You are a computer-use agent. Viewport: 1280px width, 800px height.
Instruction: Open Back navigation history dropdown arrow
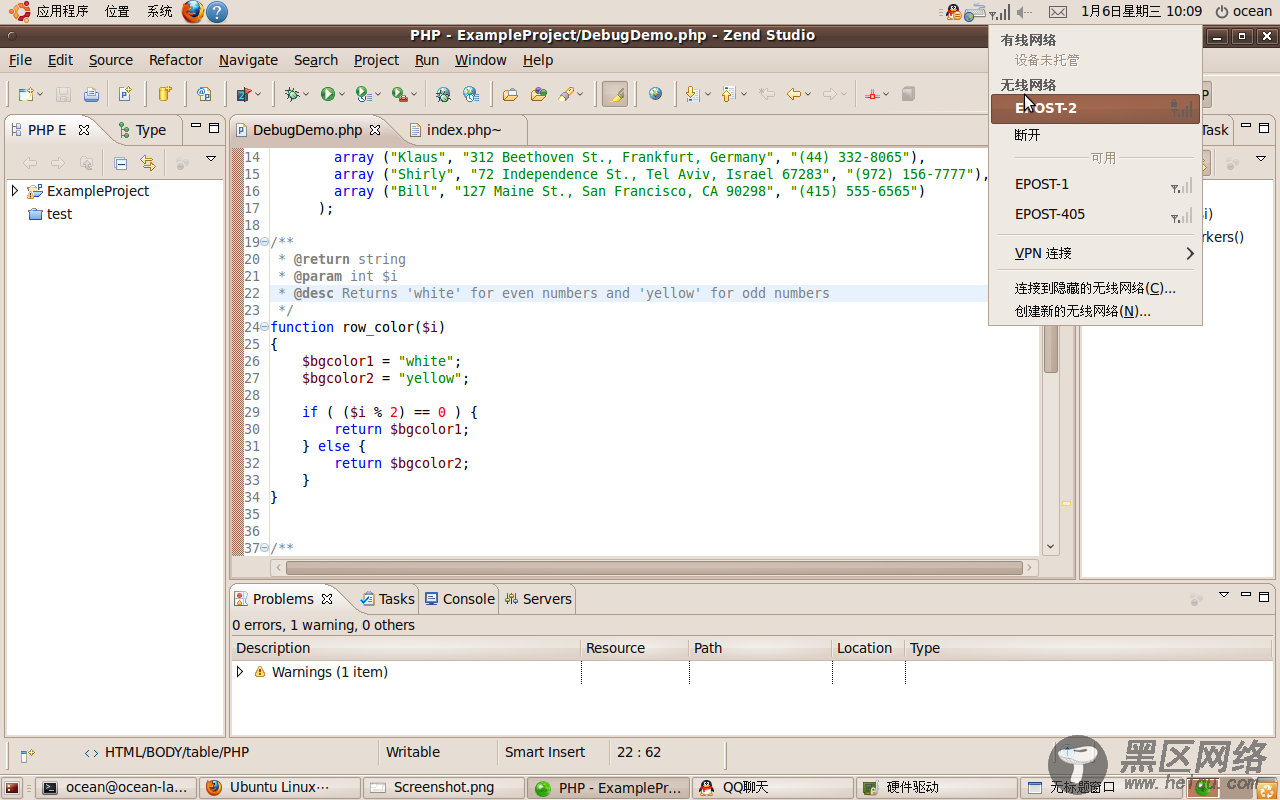pyautogui.click(x=809, y=95)
